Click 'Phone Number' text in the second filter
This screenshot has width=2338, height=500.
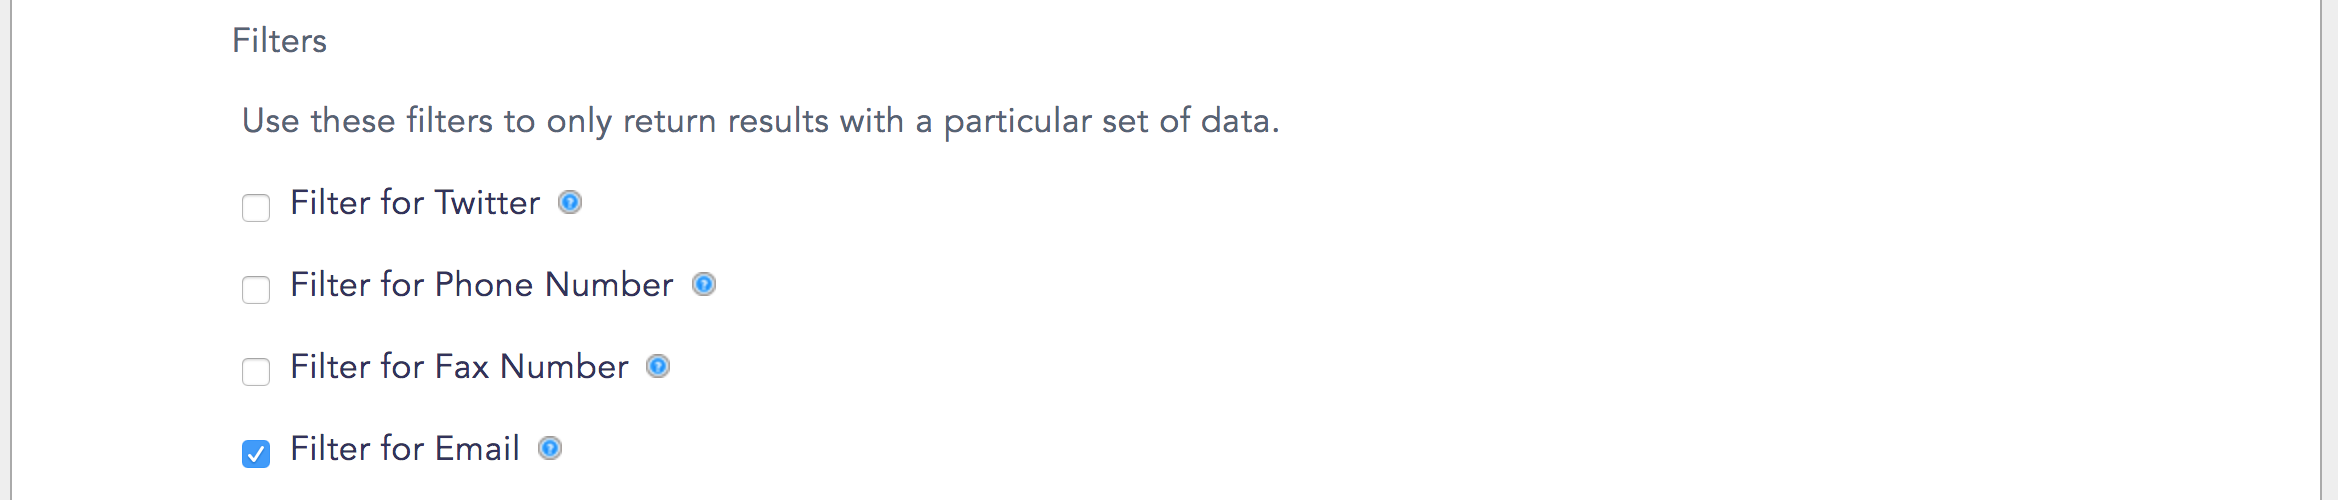[554, 285]
